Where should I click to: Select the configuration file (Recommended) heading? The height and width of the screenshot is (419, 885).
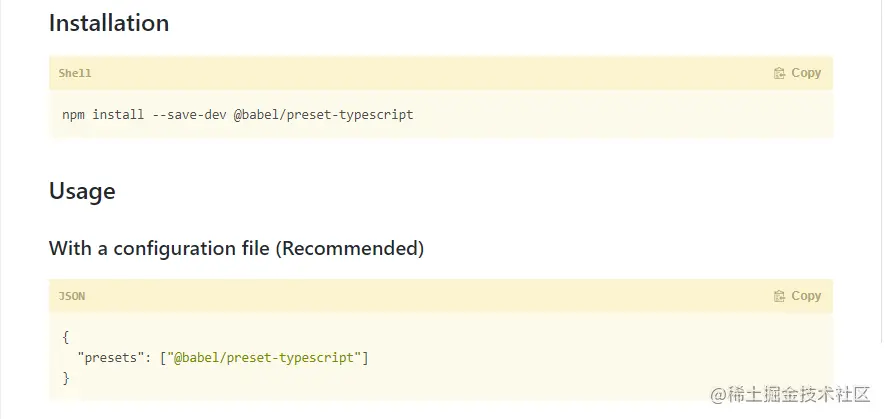(236, 248)
